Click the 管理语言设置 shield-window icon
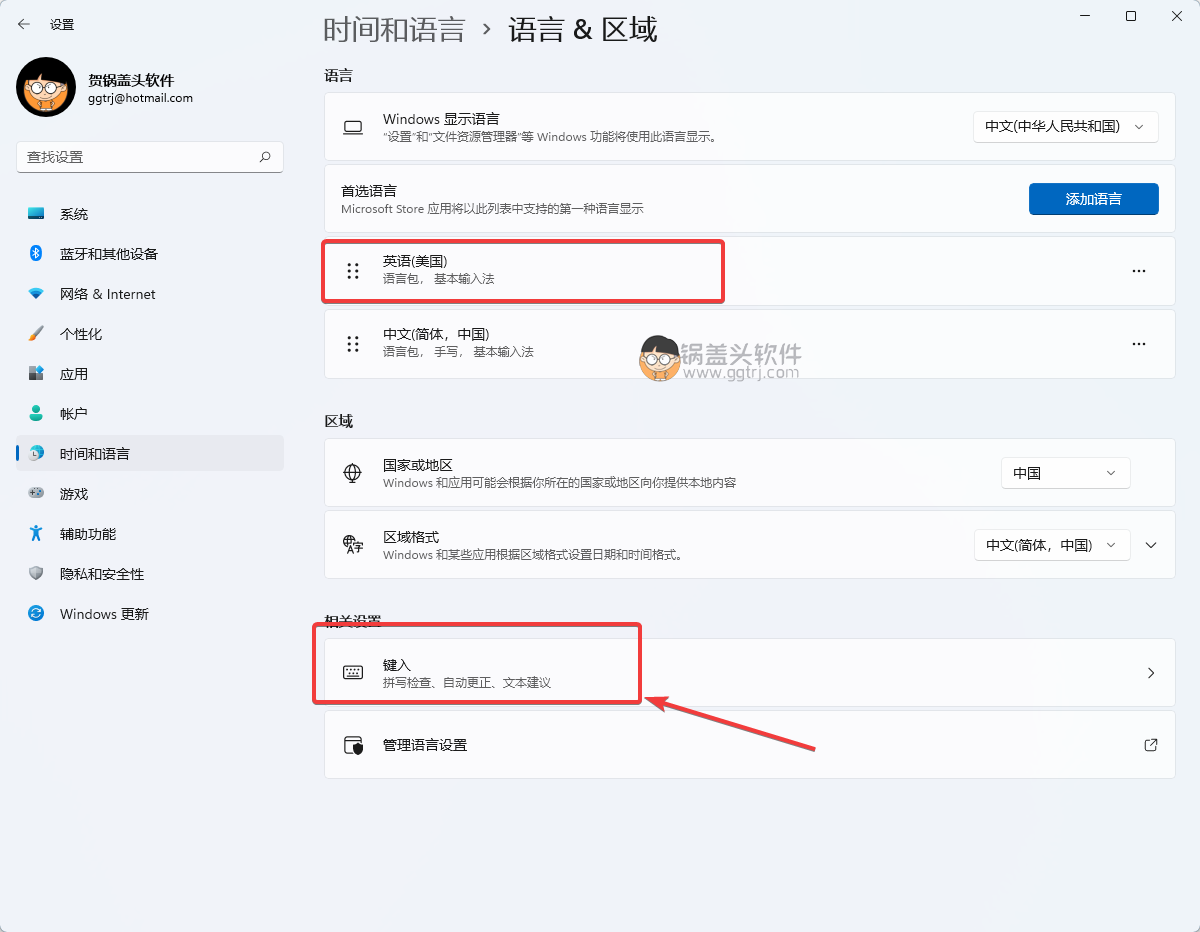1200x932 pixels. pyautogui.click(x=352, y=745)
